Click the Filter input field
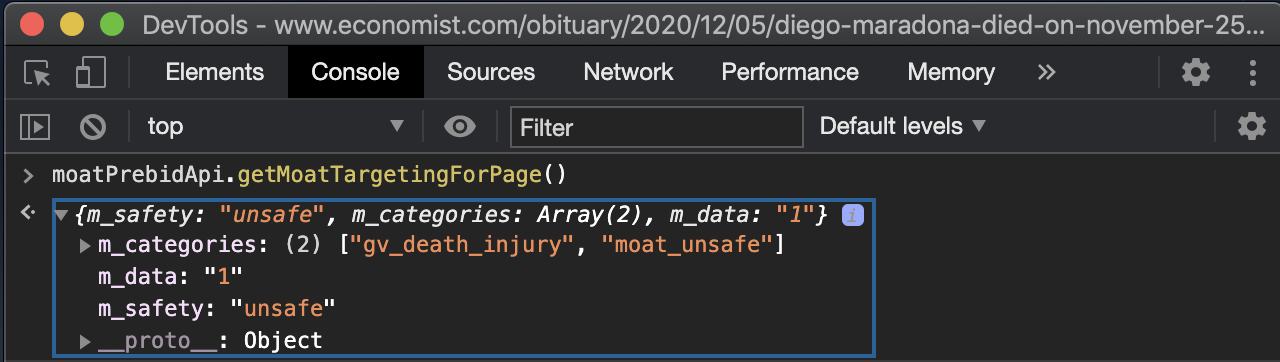Screen dimensions: 1280x362 [657, 127]
